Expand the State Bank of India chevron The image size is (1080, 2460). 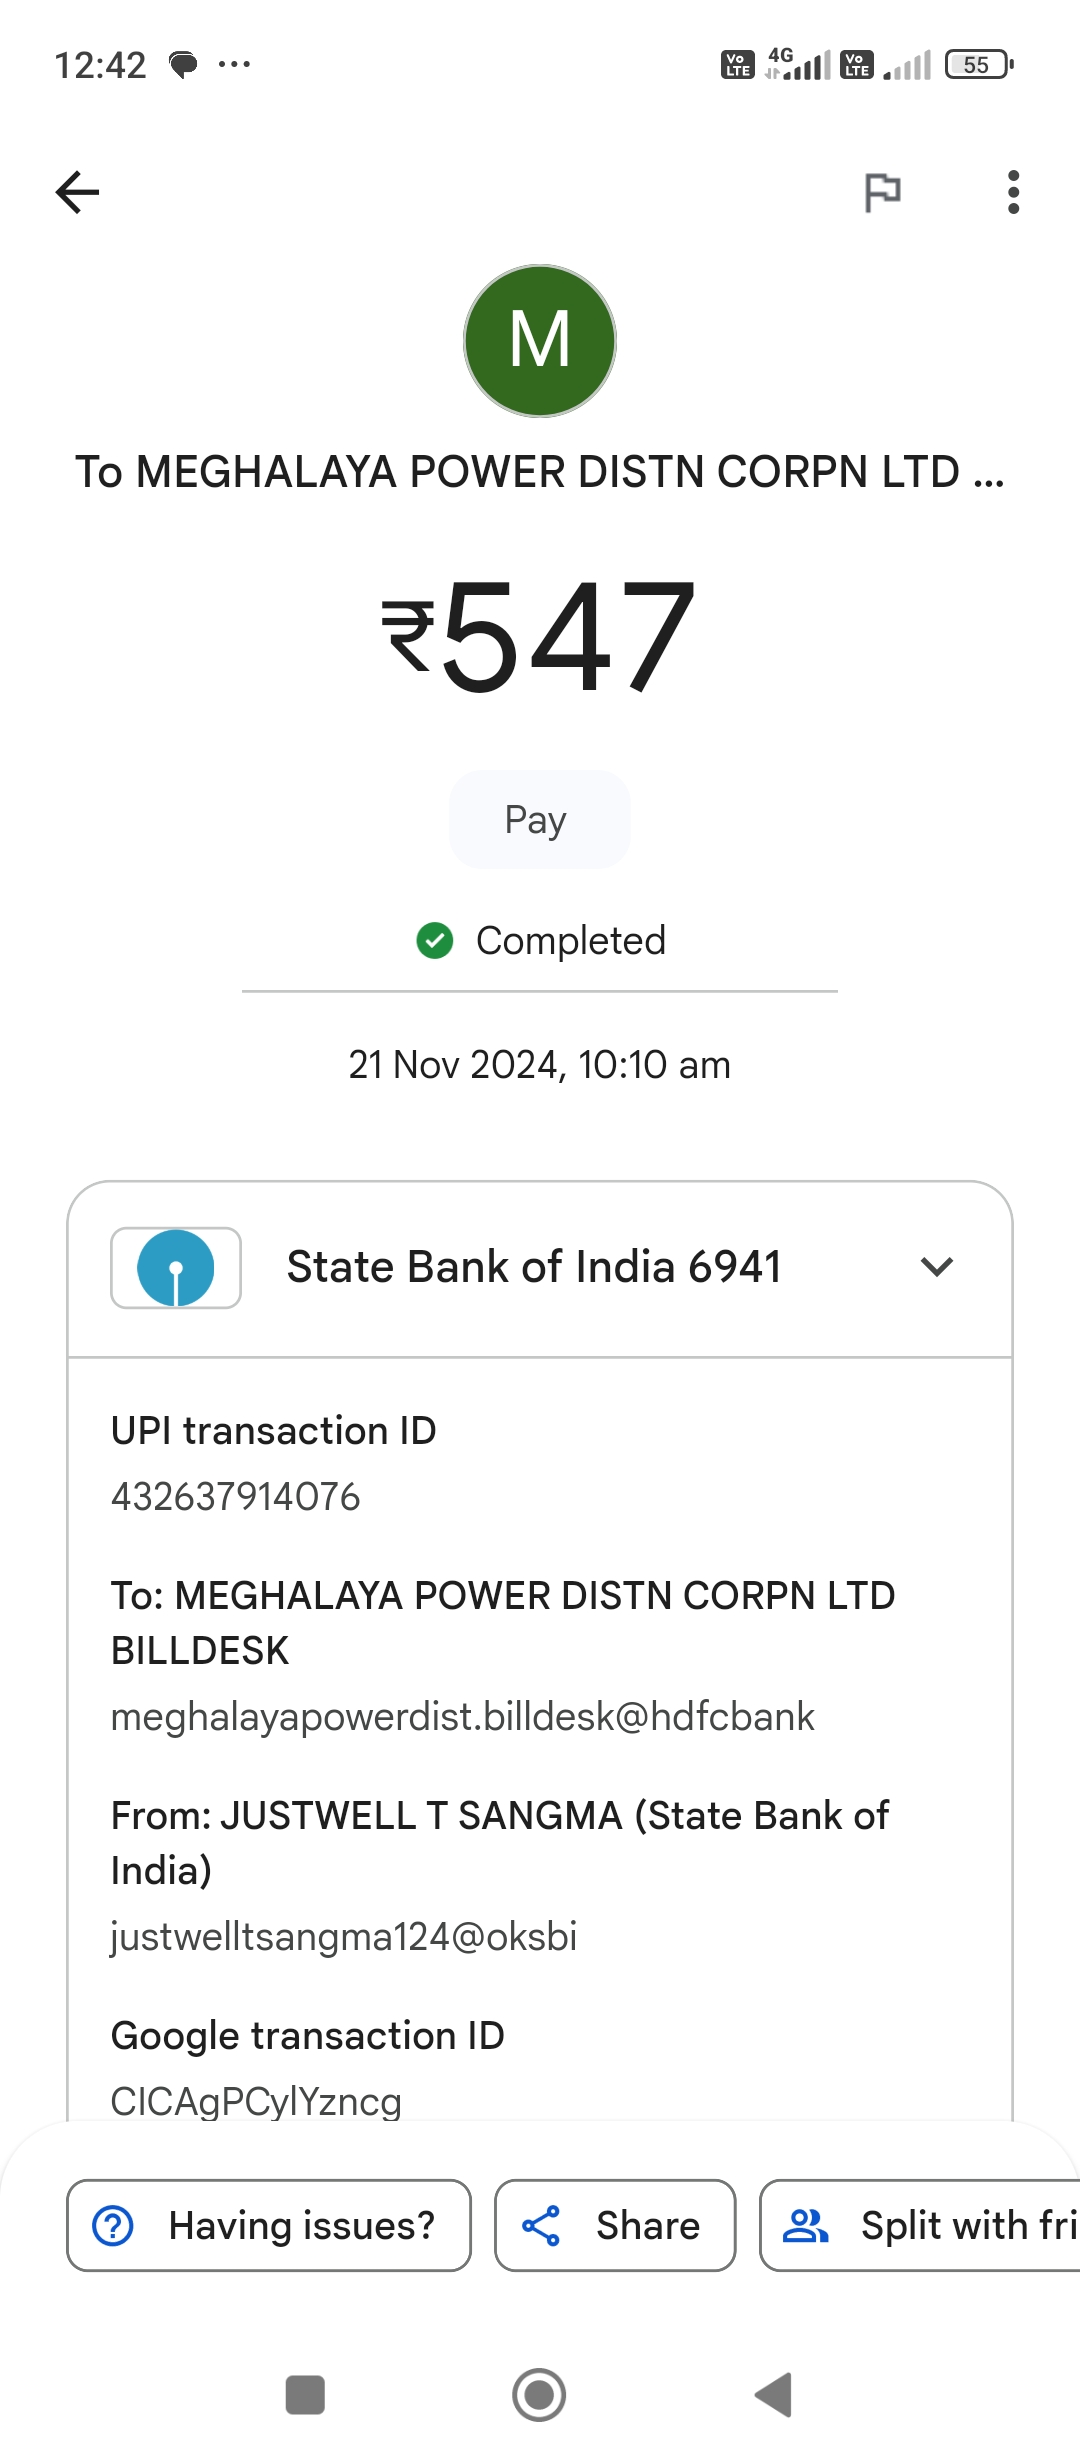(937, 1267)
